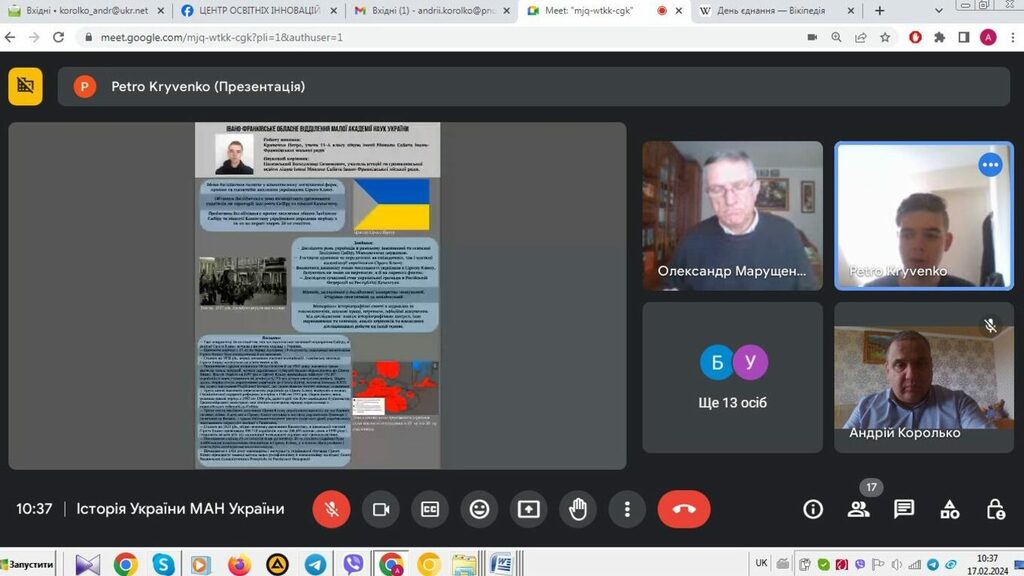Open the activities panel
Image resolution: width=1024 pixels, height=576 pixels.
coord(950,509)
